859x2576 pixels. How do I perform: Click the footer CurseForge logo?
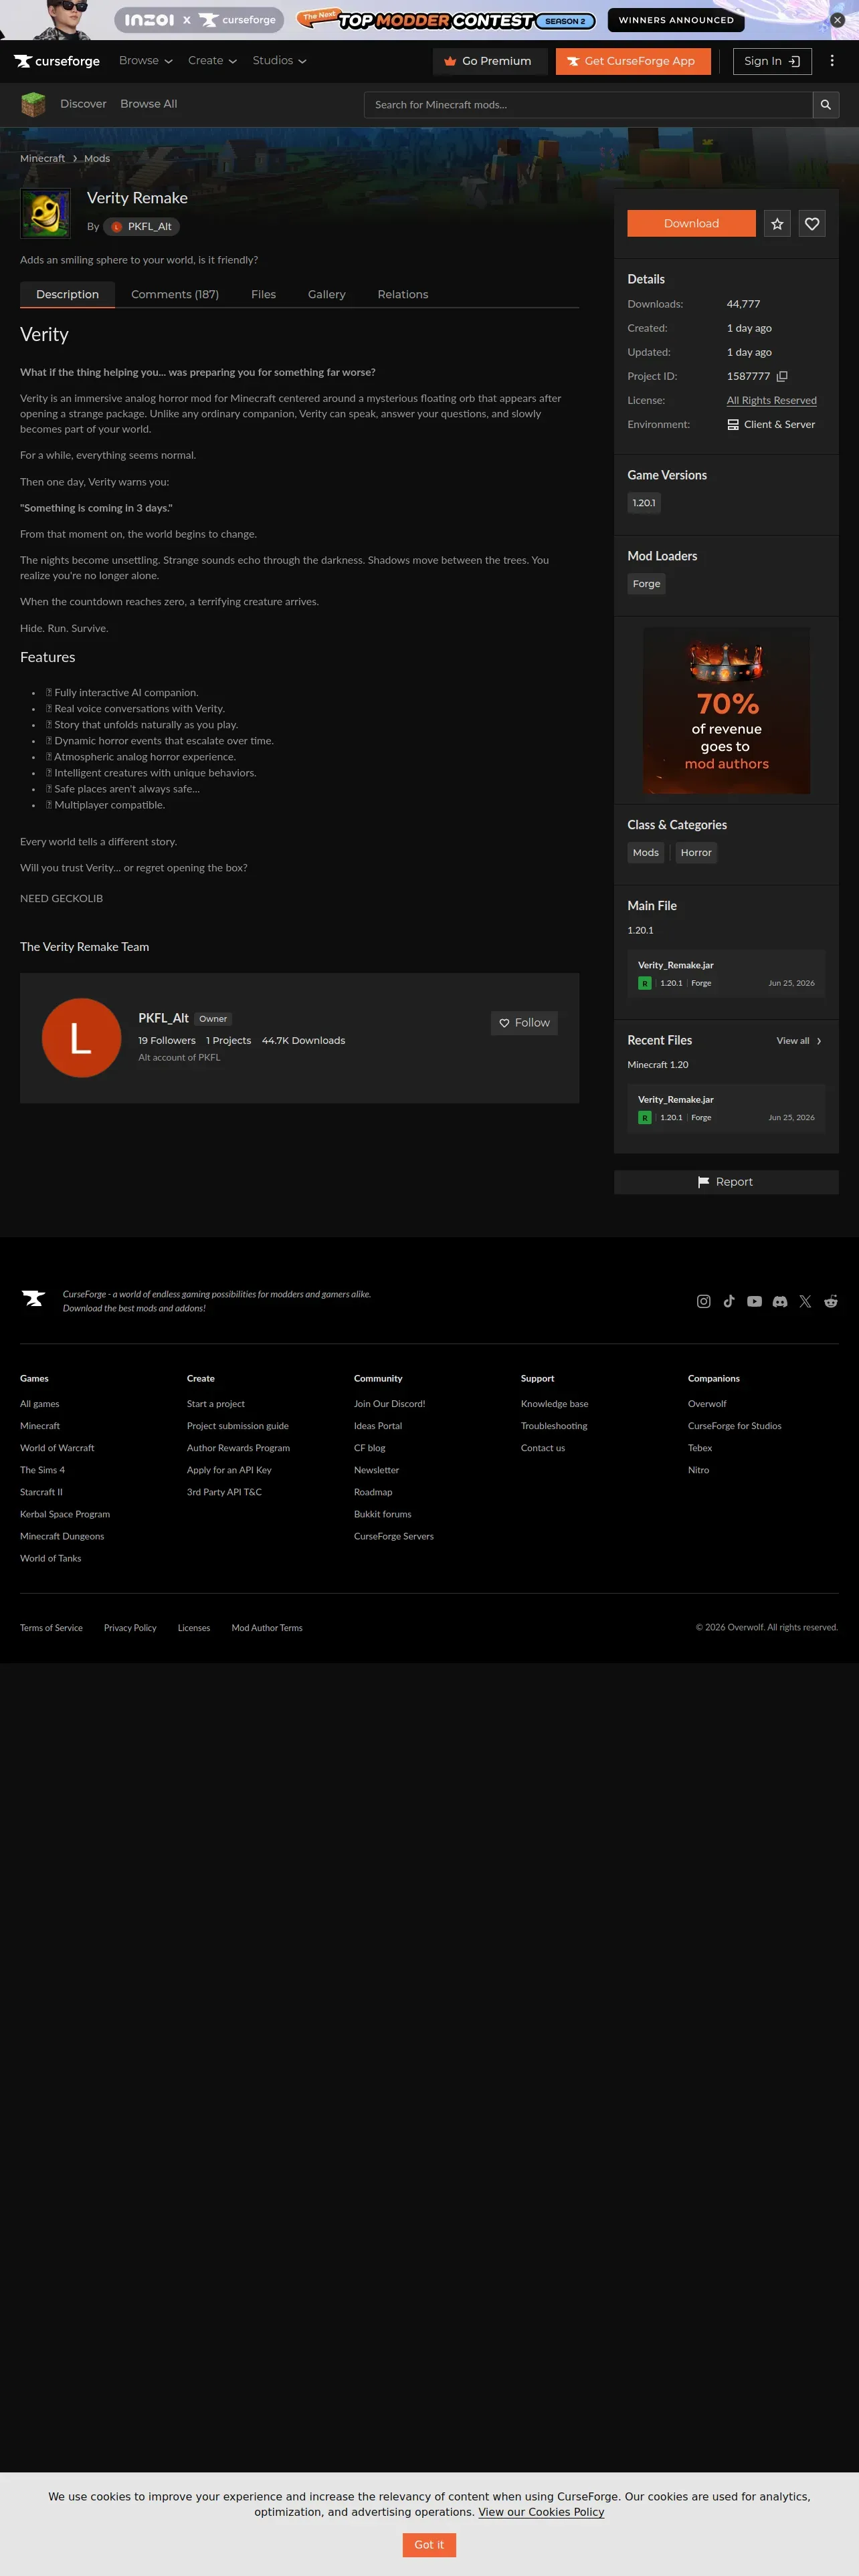[x=33, y=1298]
